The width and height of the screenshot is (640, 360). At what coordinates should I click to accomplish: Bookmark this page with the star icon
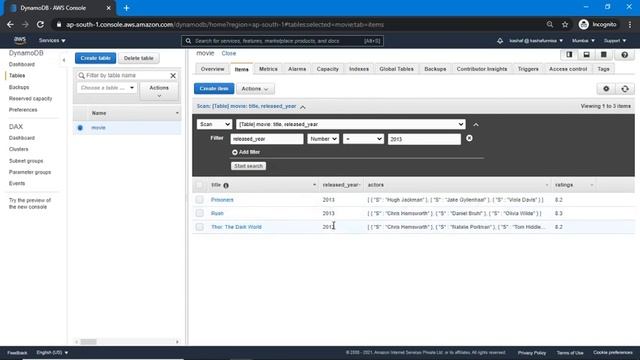(565, 24)
